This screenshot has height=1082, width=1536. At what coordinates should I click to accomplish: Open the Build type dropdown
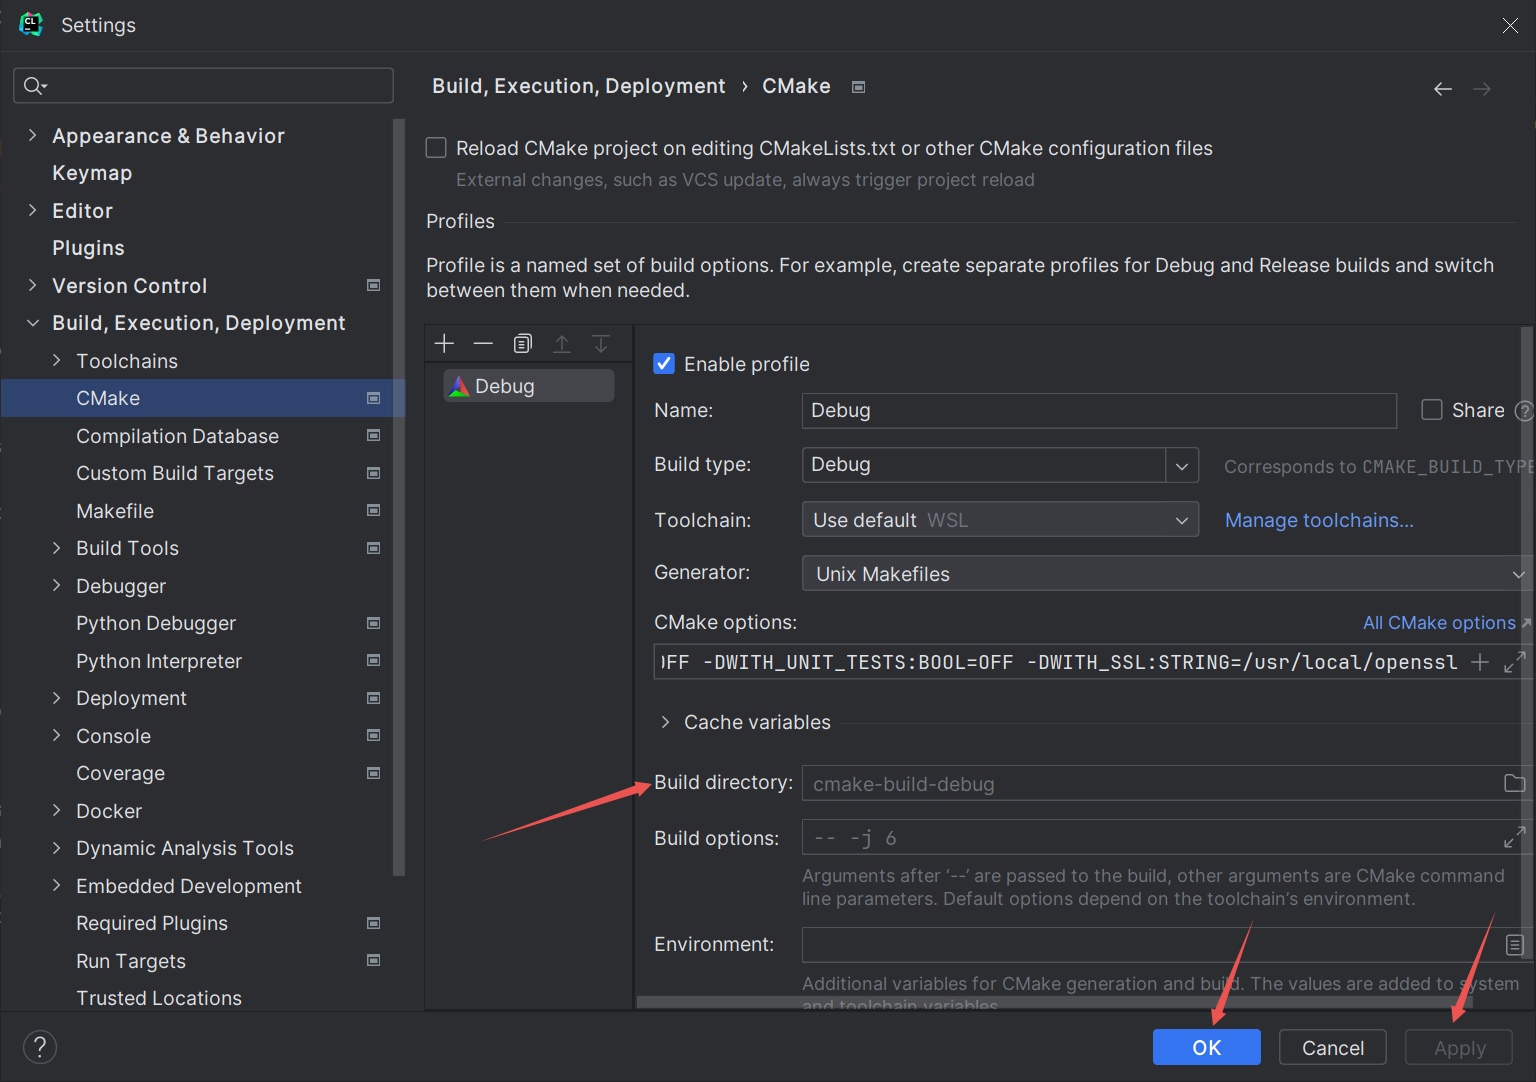1182,465
